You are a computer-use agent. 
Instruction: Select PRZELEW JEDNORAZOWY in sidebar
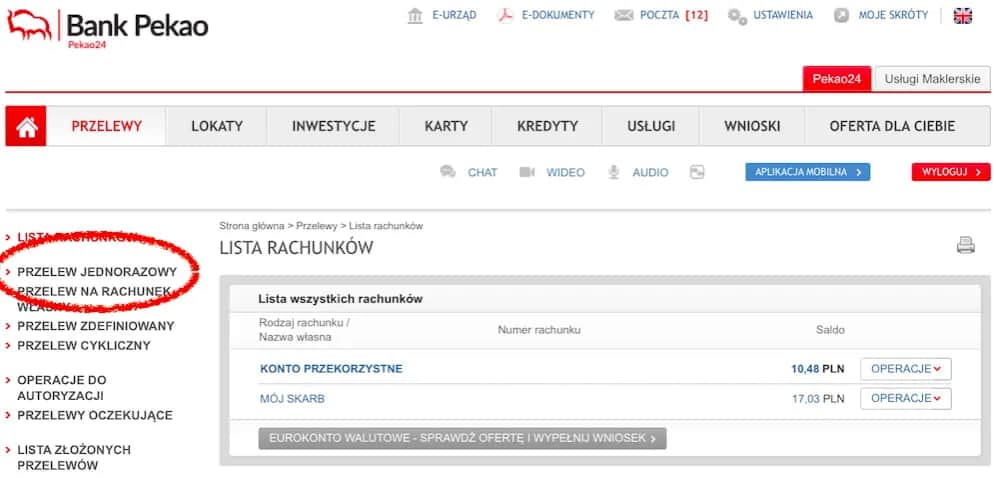coord(97,272)
